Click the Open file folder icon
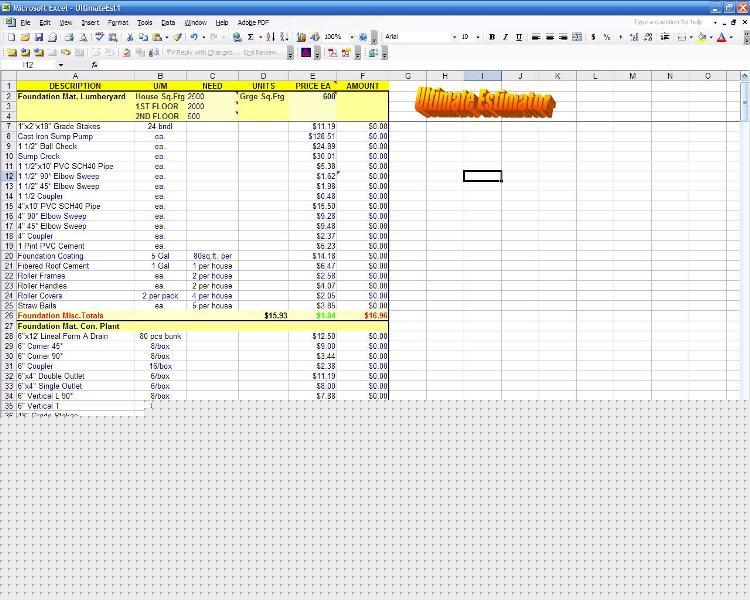 click(25, 37)
